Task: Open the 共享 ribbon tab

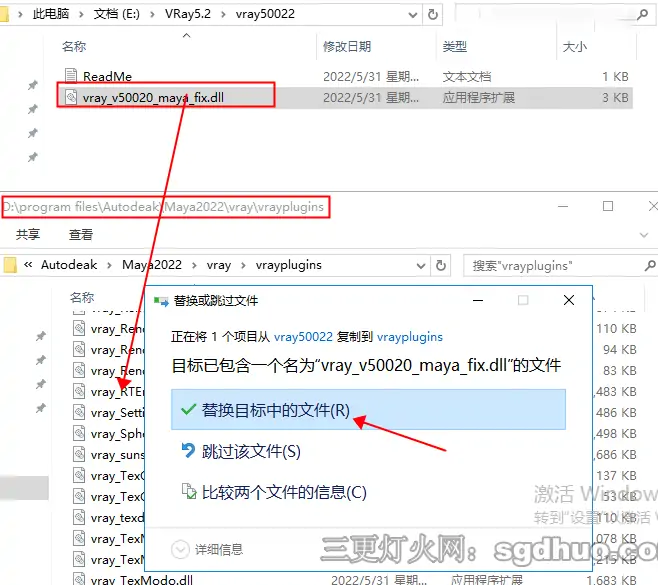Action: point(28,234)
